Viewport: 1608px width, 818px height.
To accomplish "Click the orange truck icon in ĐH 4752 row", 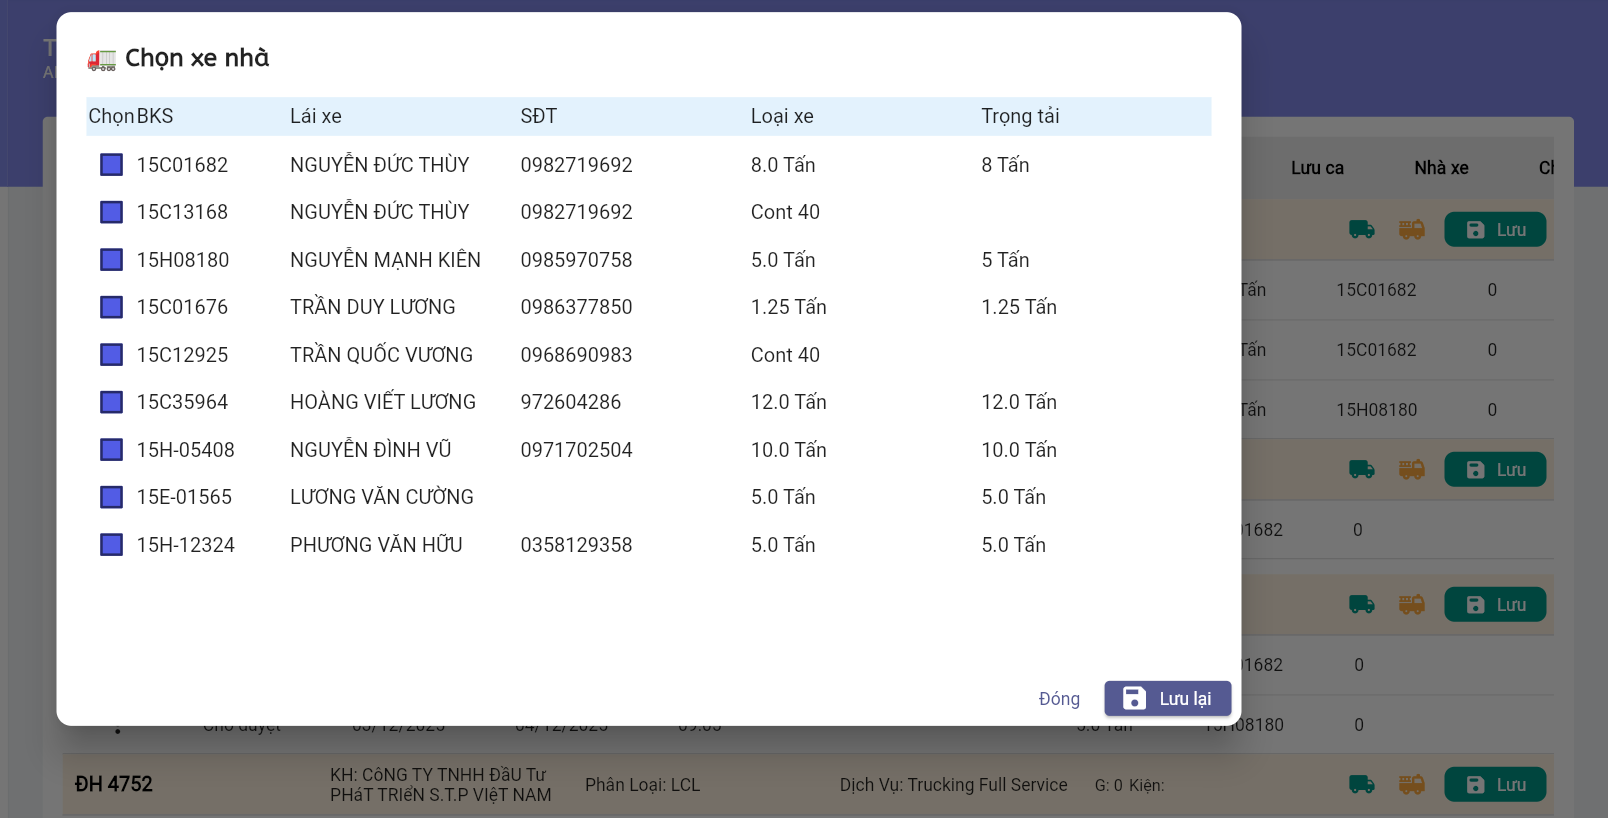I will [x=1411, y=785].
